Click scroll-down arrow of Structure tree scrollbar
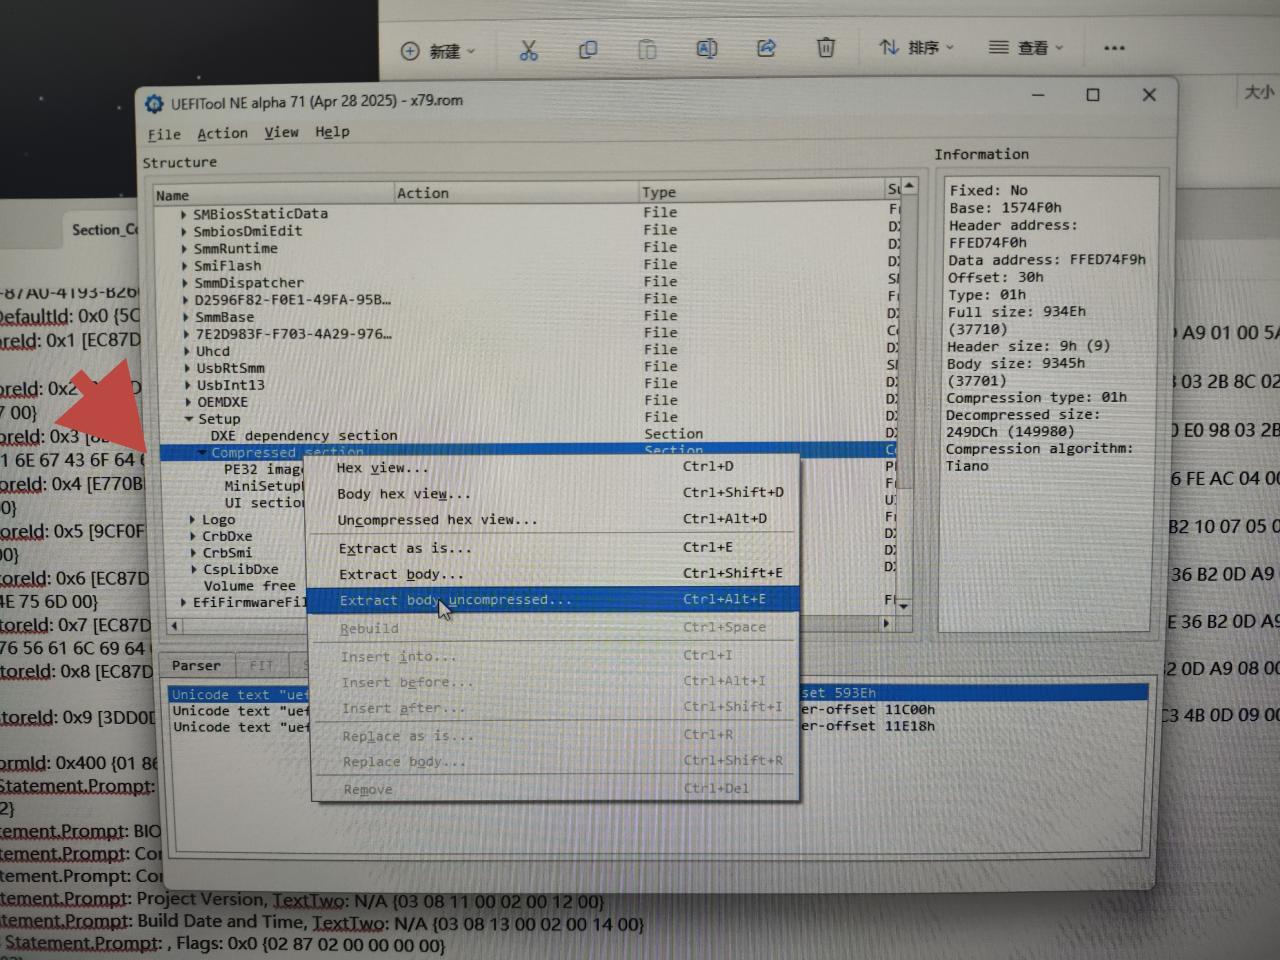1280x960 pixels. pyautogui.click(x=904, y=606)
